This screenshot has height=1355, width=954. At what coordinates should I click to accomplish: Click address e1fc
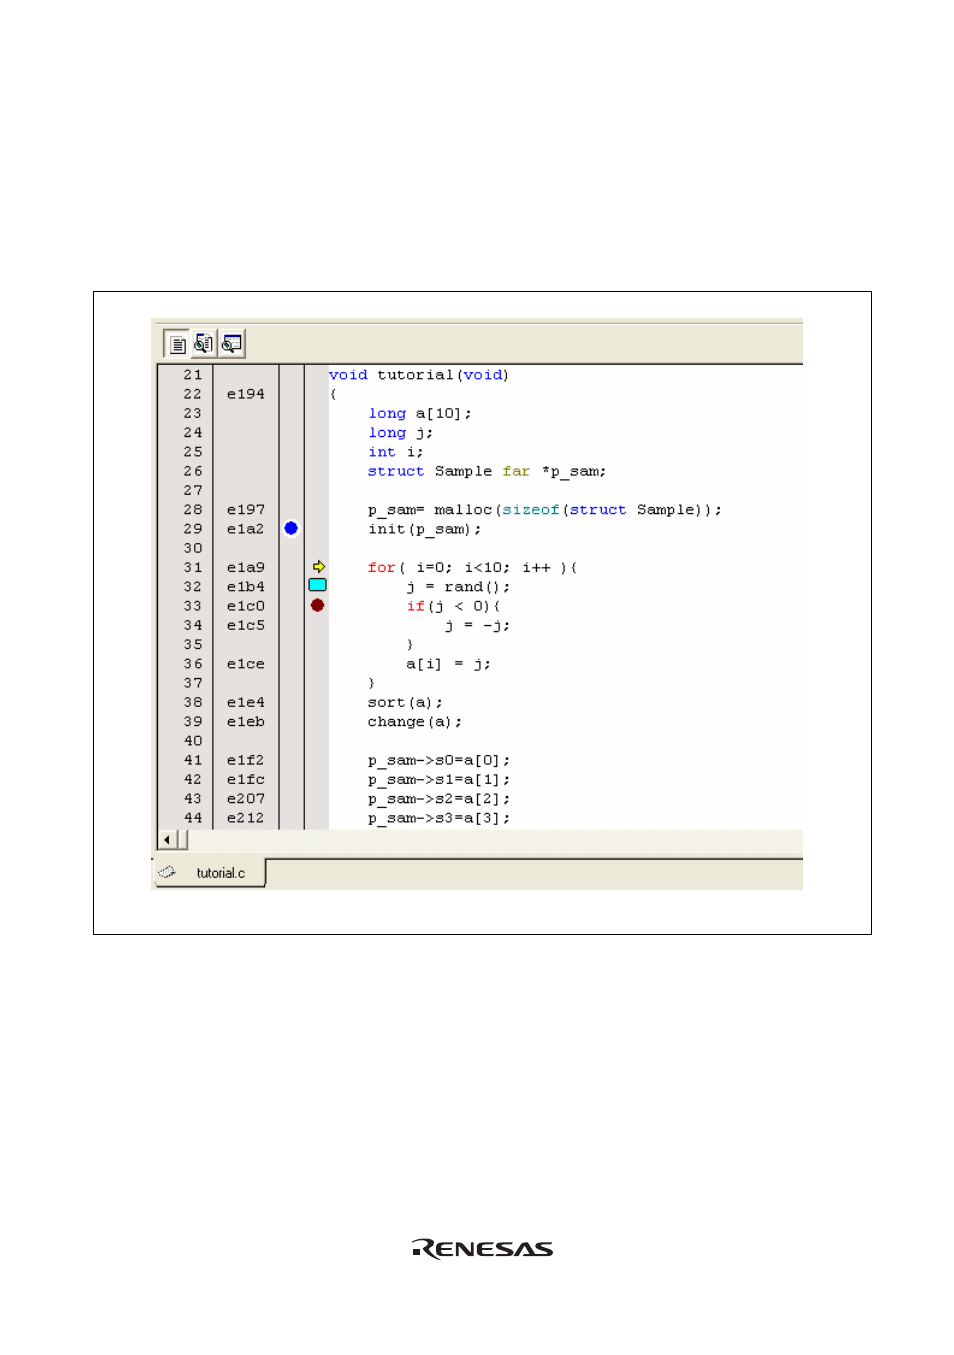(246, 780)
